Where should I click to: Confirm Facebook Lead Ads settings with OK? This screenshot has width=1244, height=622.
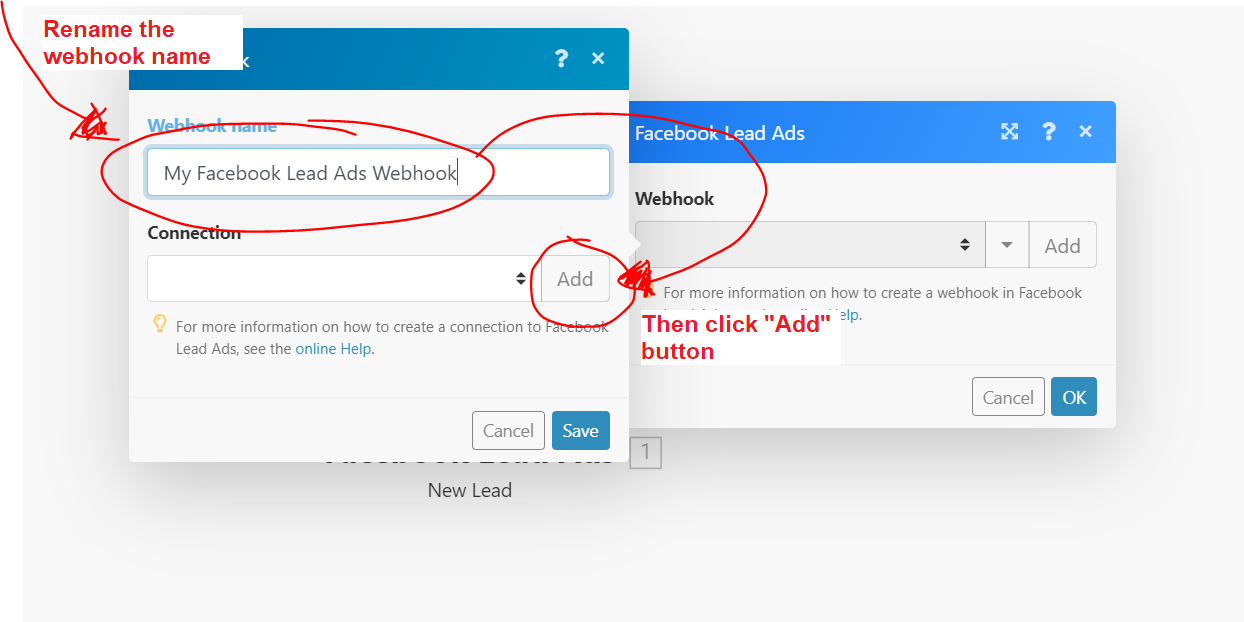(1074, 397)
